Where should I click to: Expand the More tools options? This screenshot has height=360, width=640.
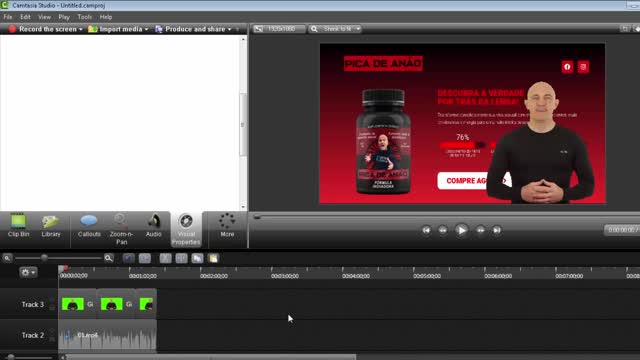click(x=227, y=225)
